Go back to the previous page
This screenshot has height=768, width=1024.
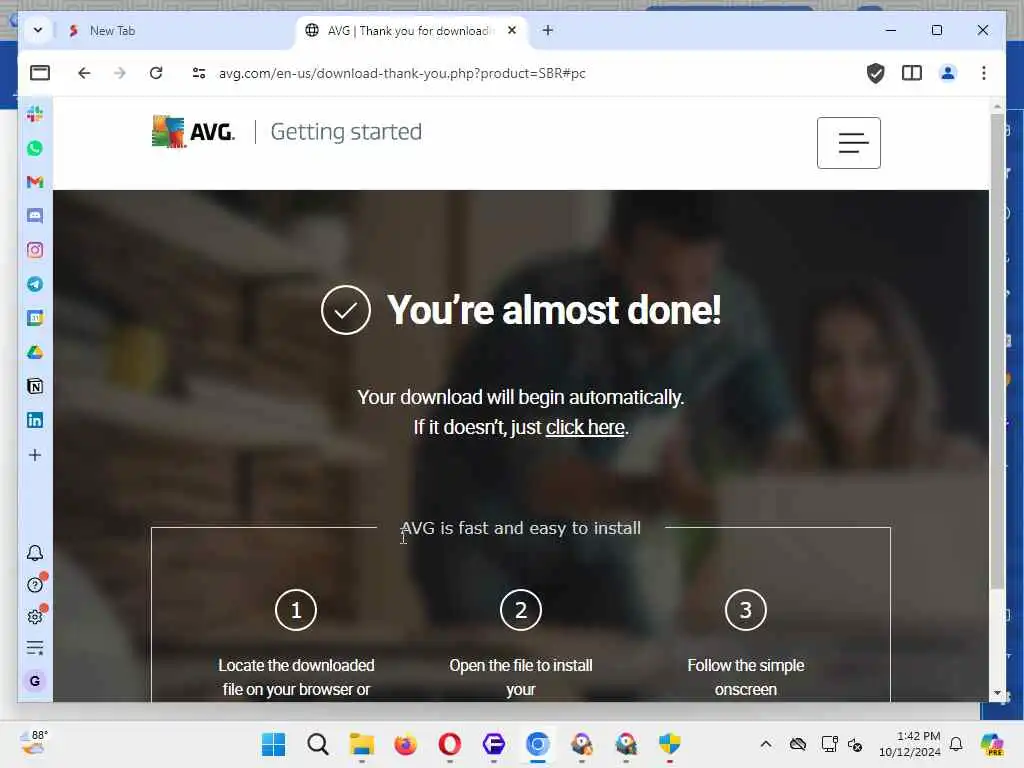(x=84, y=72)
